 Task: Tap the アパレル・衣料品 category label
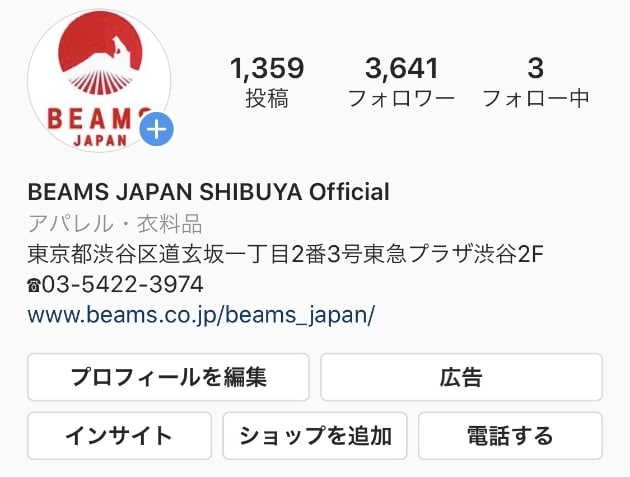coord(115,224)
